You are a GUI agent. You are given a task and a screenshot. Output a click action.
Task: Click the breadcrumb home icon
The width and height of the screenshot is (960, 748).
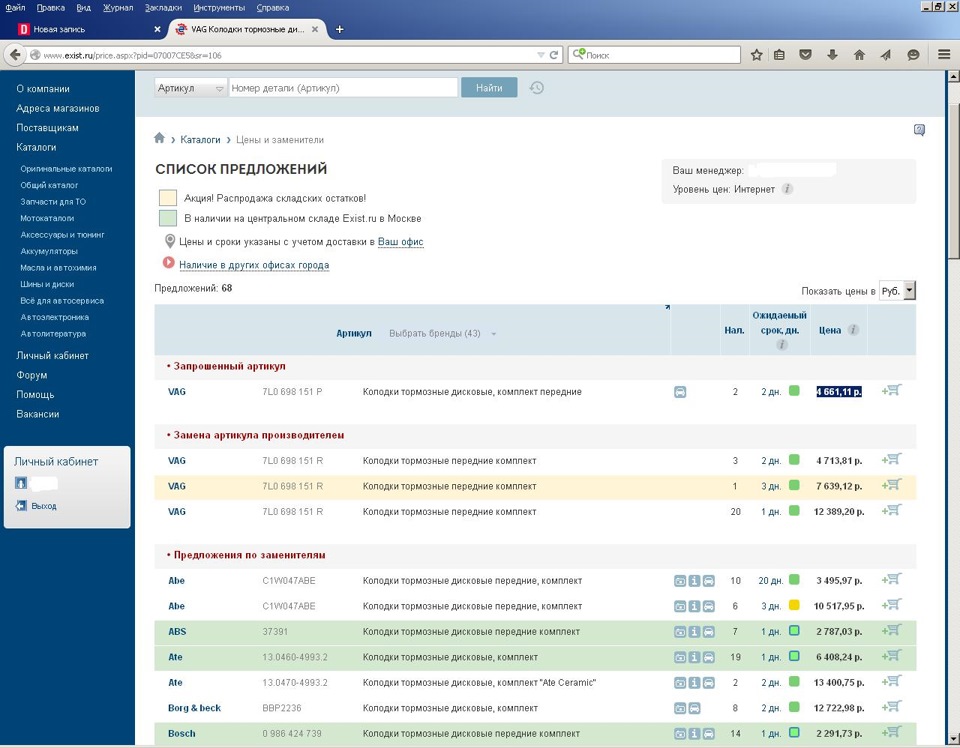(x=159, y=138)
